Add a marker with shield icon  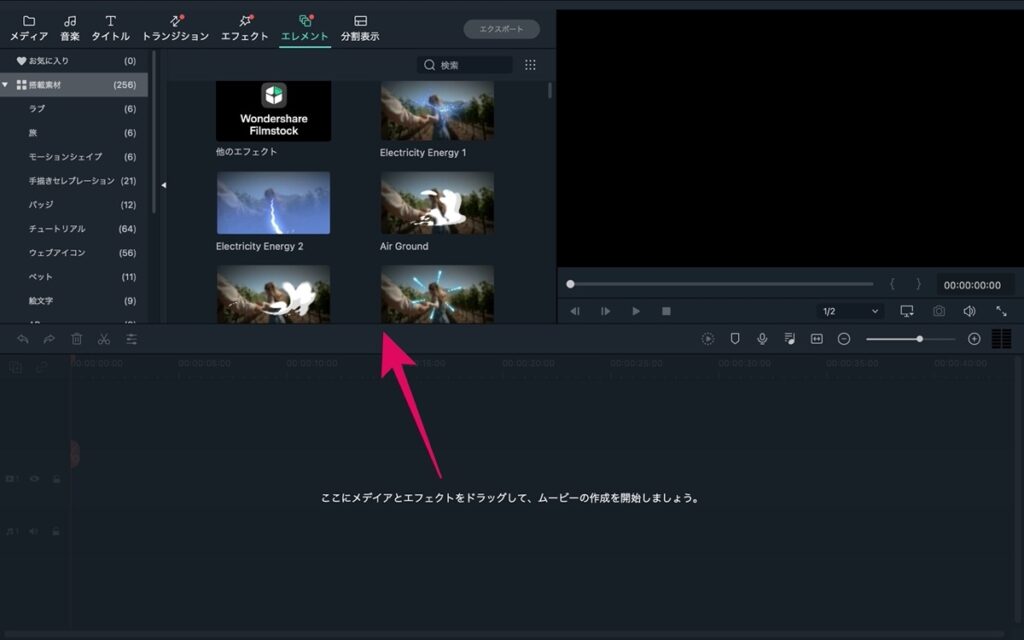(x=735, y=339)
